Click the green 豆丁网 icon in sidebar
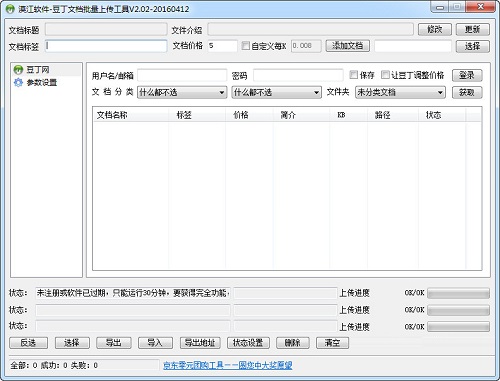Viewport: 500px width, 381px height. (18, 70)
